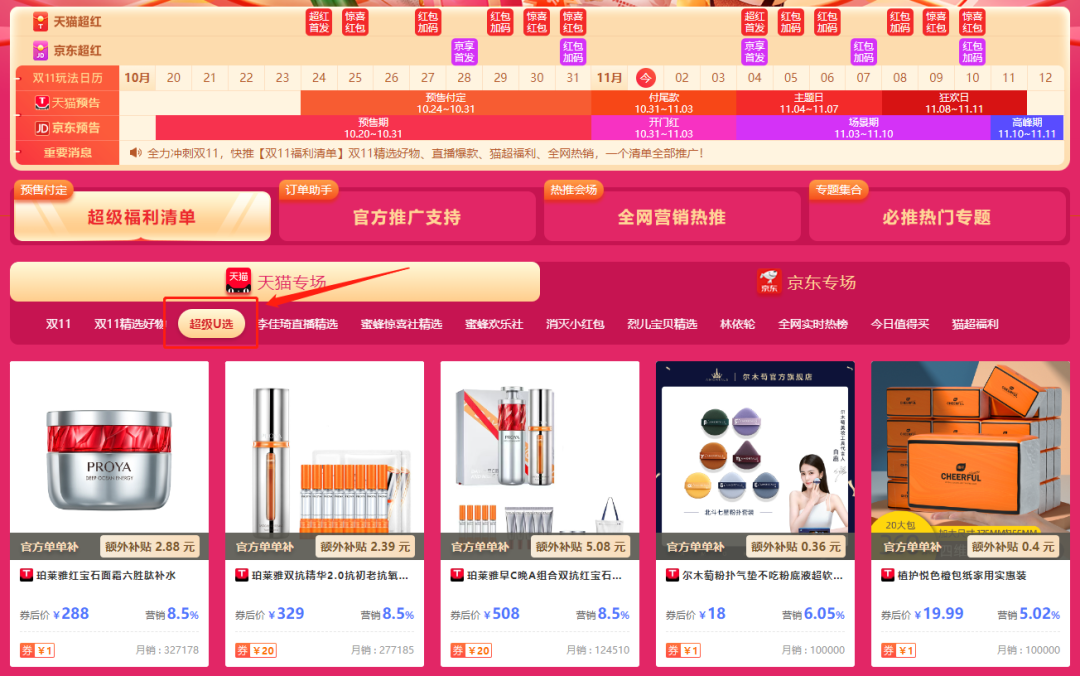Click the 必推热门专题 button

pyautogui.click(x=937, y=216)
